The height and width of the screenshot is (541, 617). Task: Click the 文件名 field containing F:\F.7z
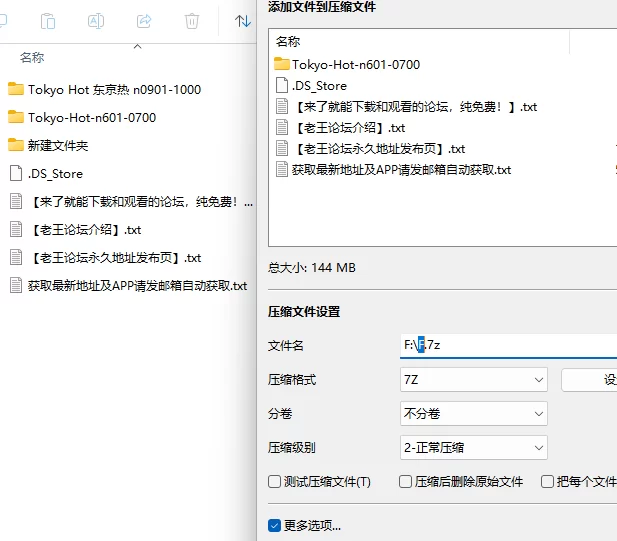click(508, 345)
